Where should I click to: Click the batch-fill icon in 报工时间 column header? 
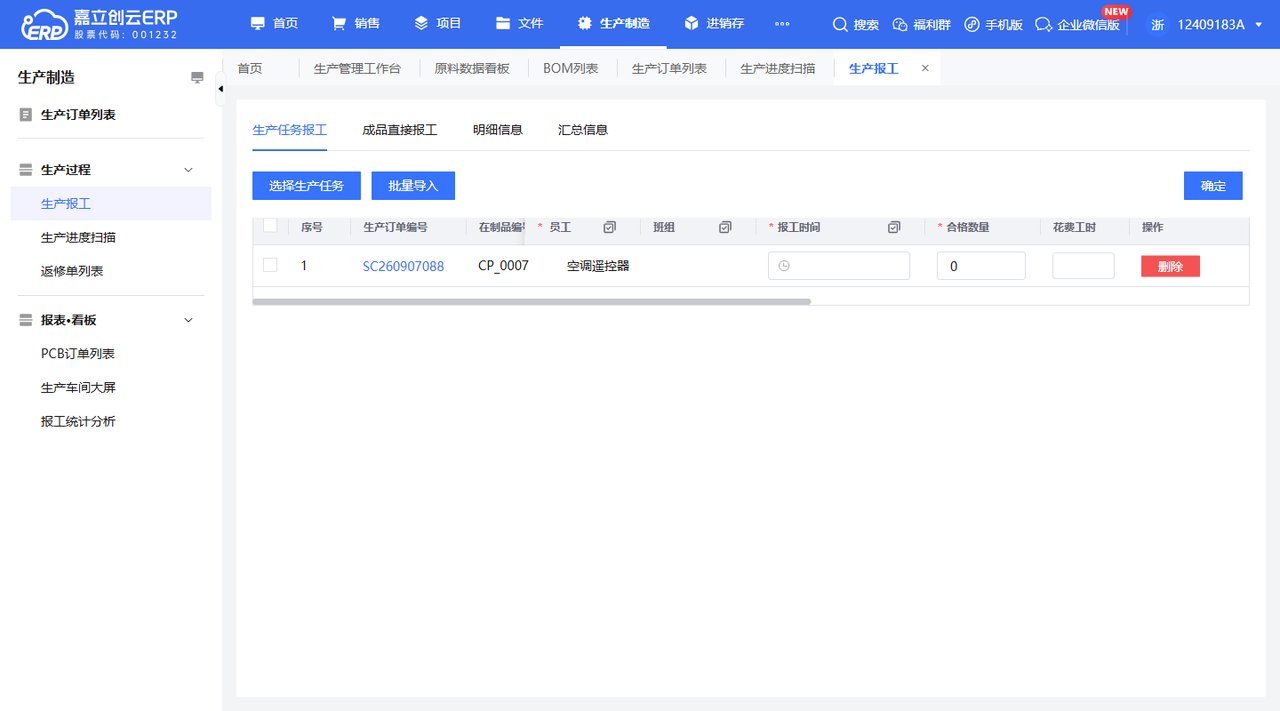click(894, 228)
